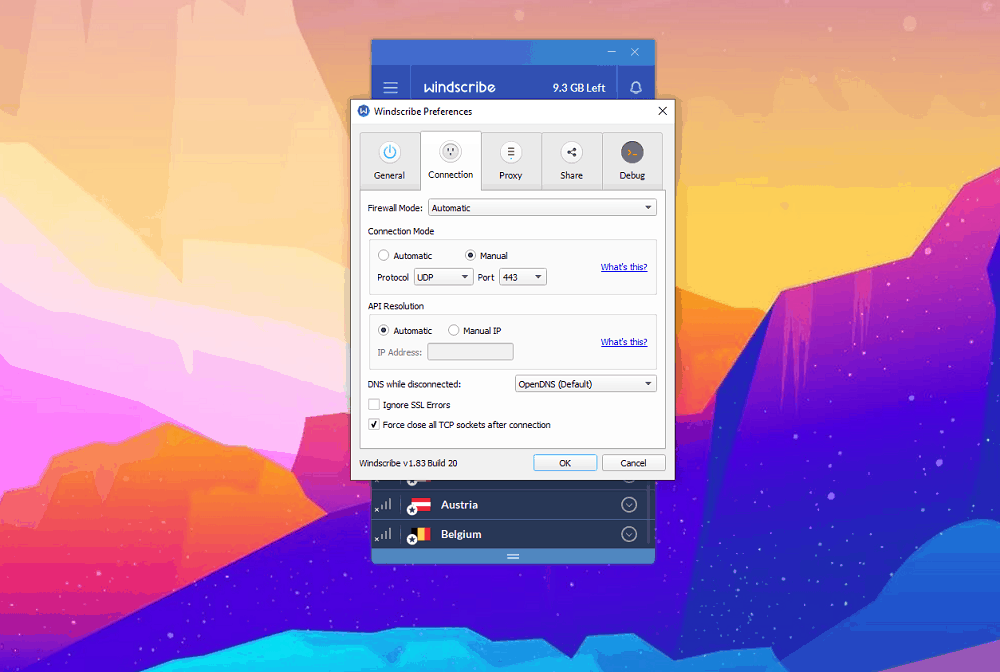Click Belgium signal strength bars

click(x=383, y=535)
